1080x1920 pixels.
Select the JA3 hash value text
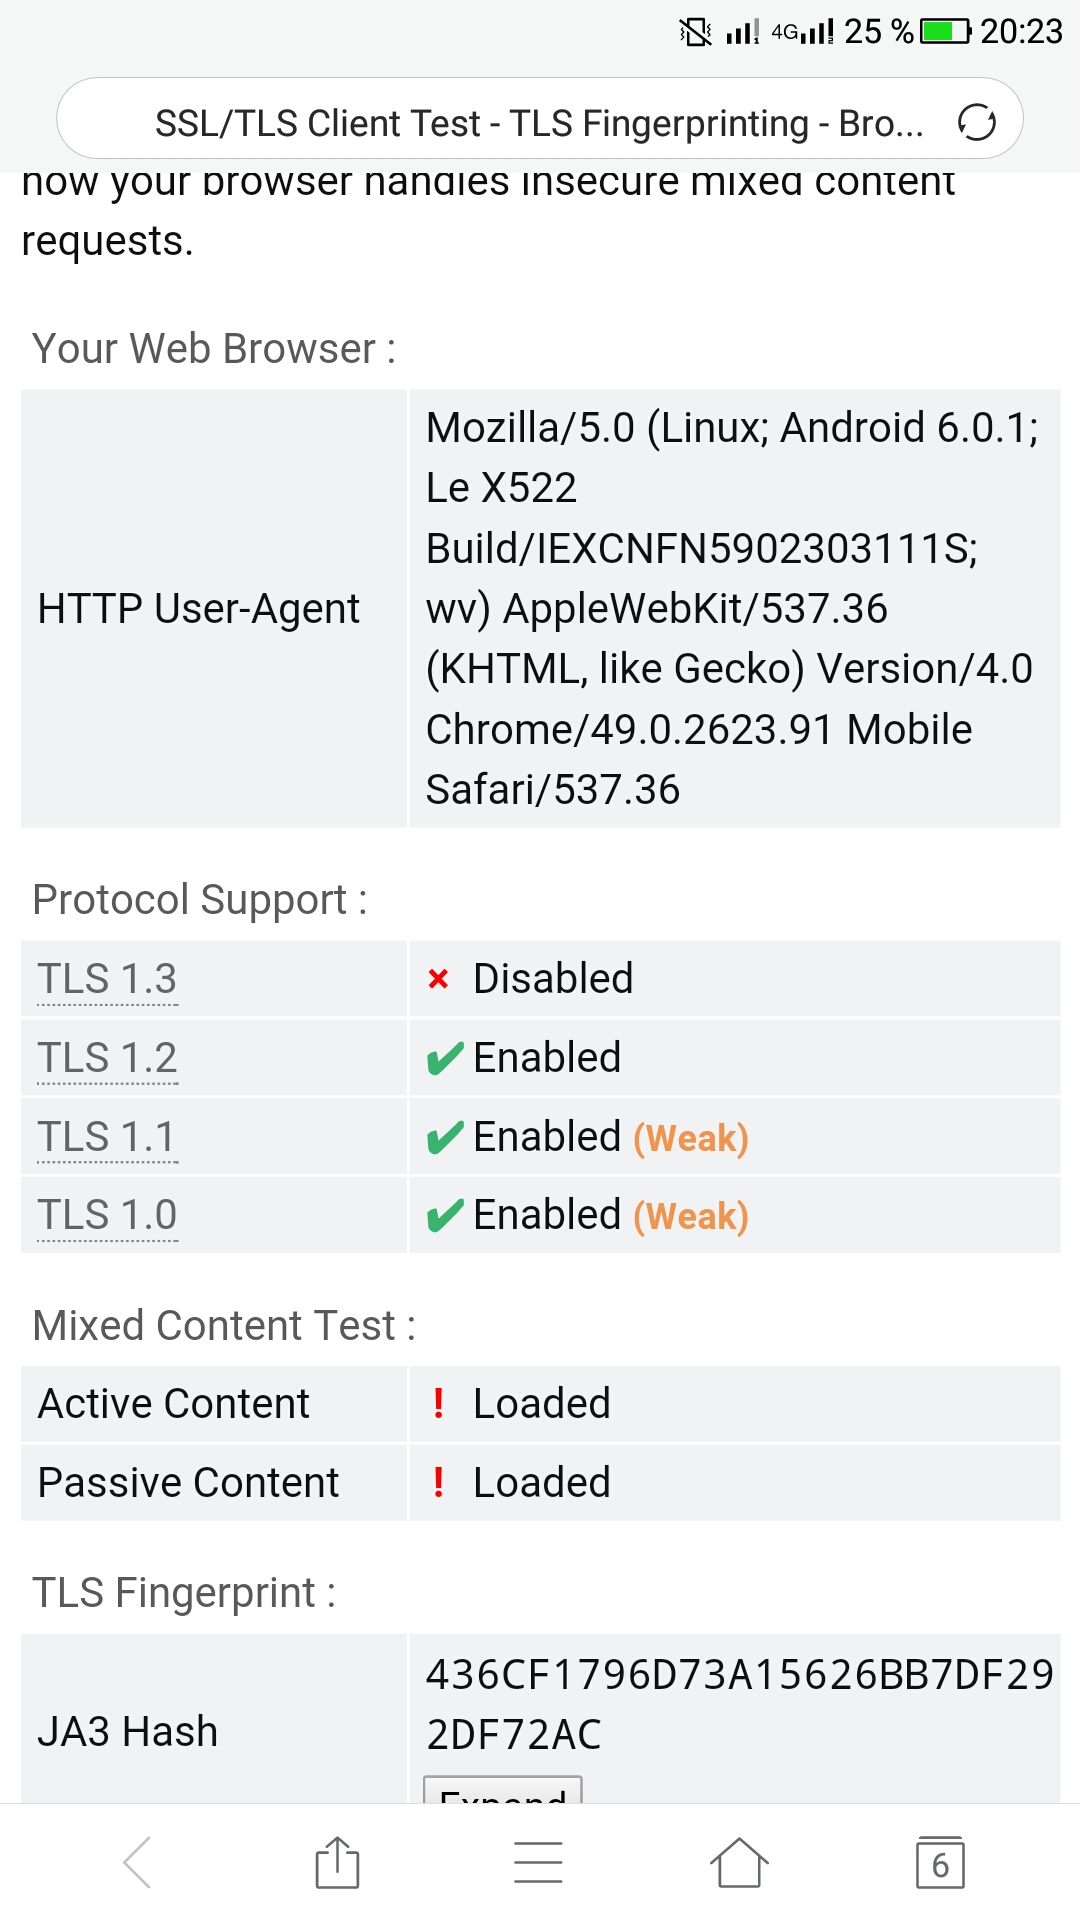click(739, 1704)
